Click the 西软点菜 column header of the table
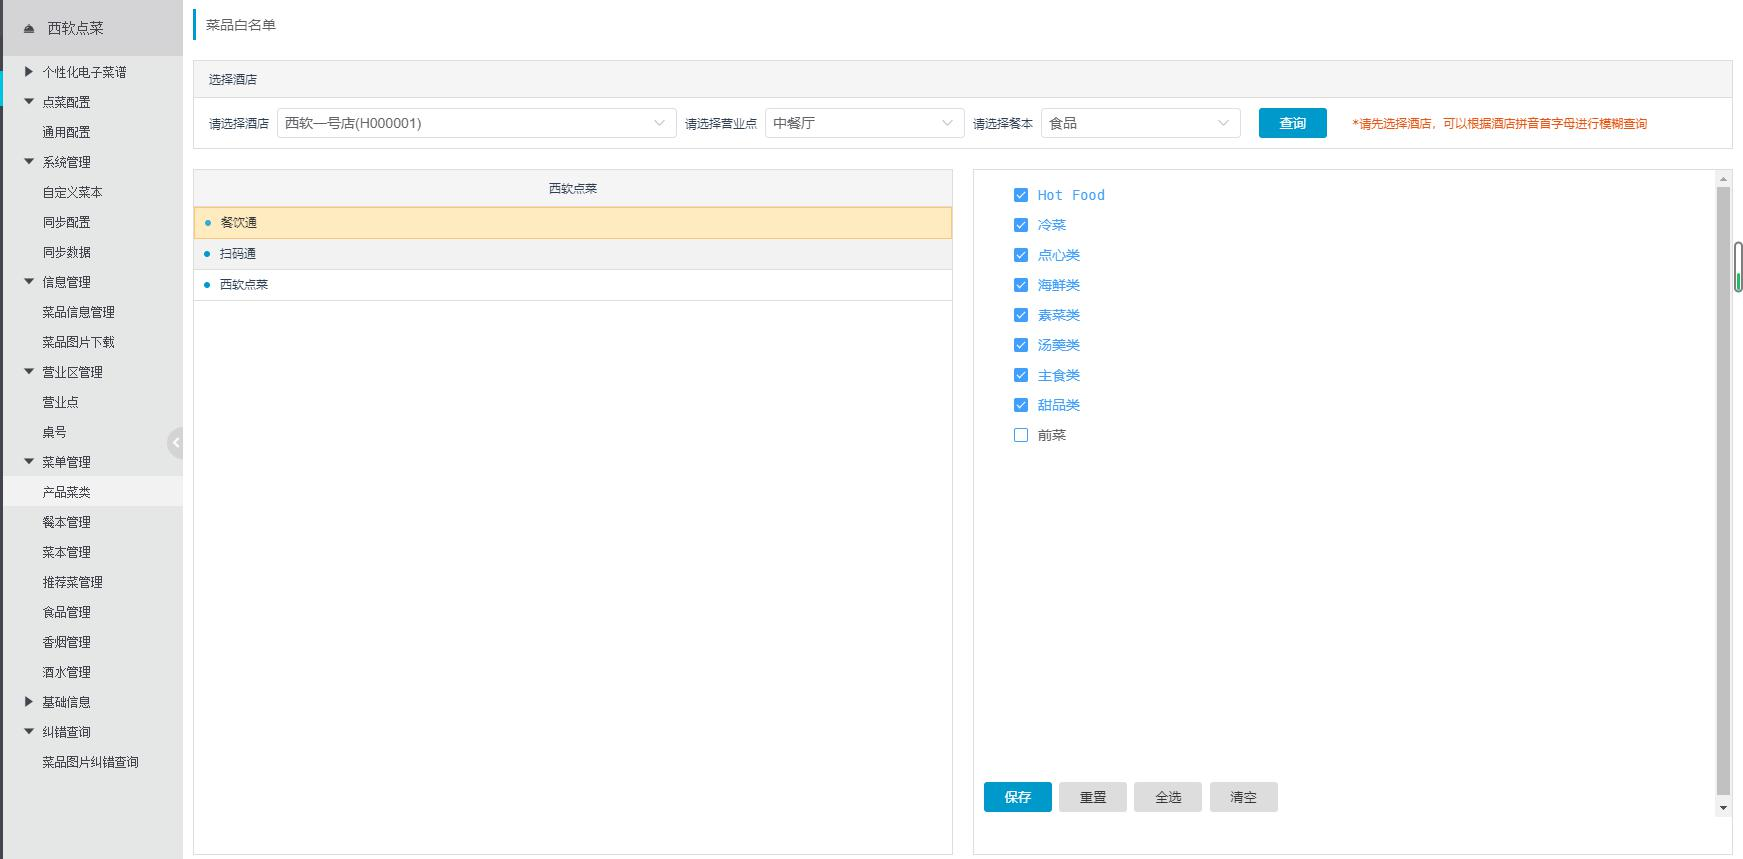Viewport: 1743px width, 859px height. [573, 188]
